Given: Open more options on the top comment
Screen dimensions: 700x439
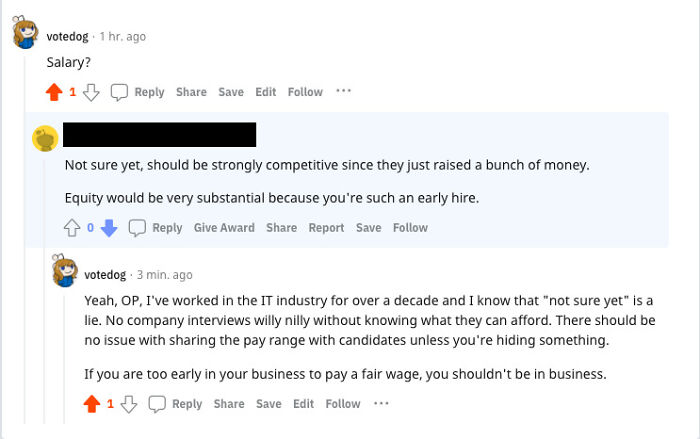Looking at the screenshot, I should point(343,91).
